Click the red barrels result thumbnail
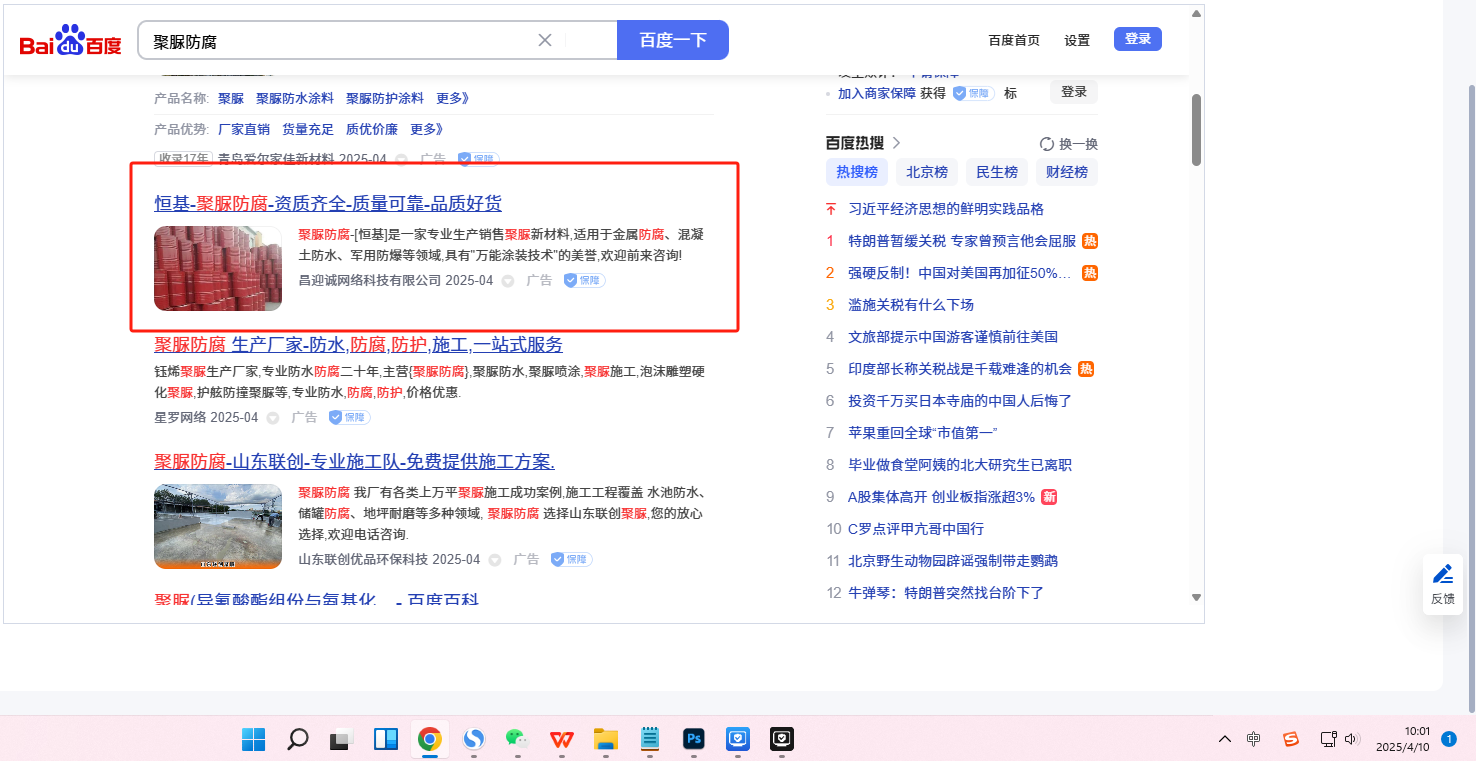The height and width of the screenshot is (761, 1476). point(218,268)
